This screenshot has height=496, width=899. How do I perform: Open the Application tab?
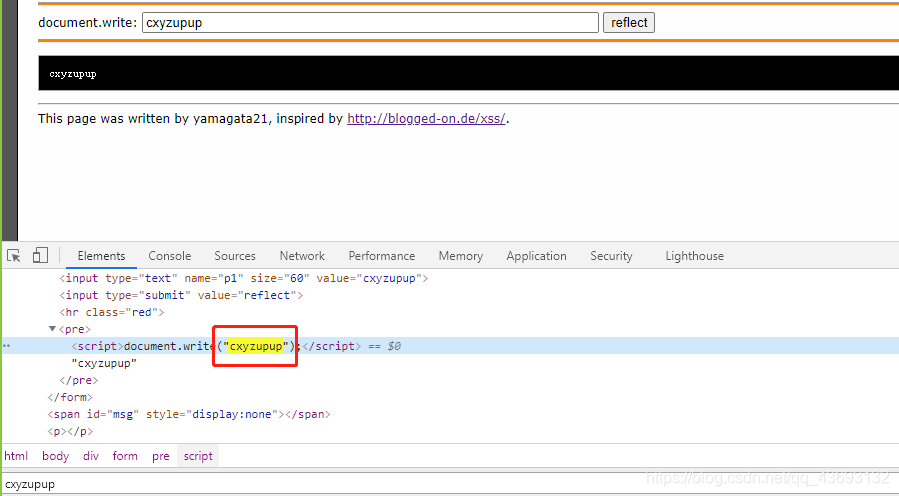(537, 256)
